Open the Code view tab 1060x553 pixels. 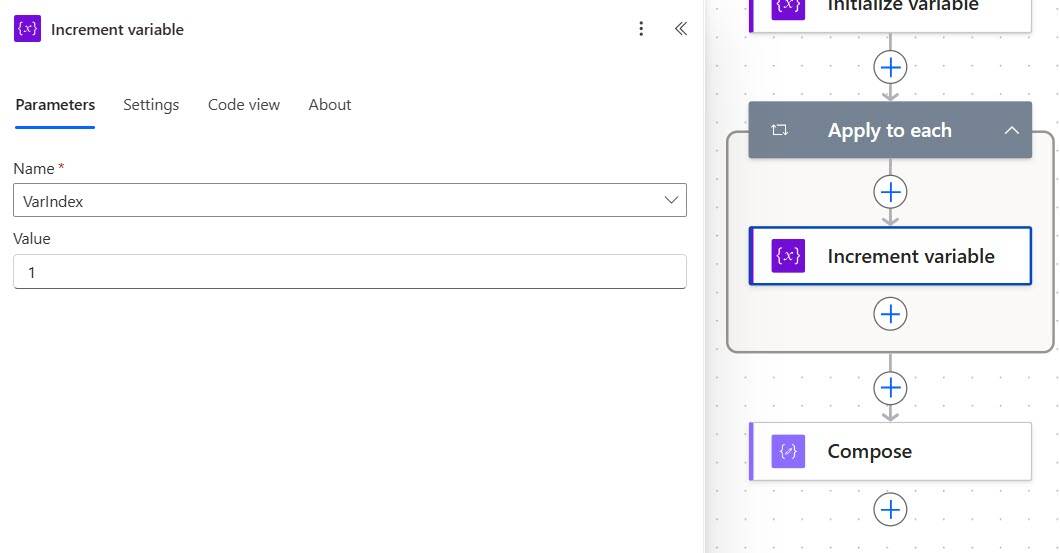(x=243, y=105)
